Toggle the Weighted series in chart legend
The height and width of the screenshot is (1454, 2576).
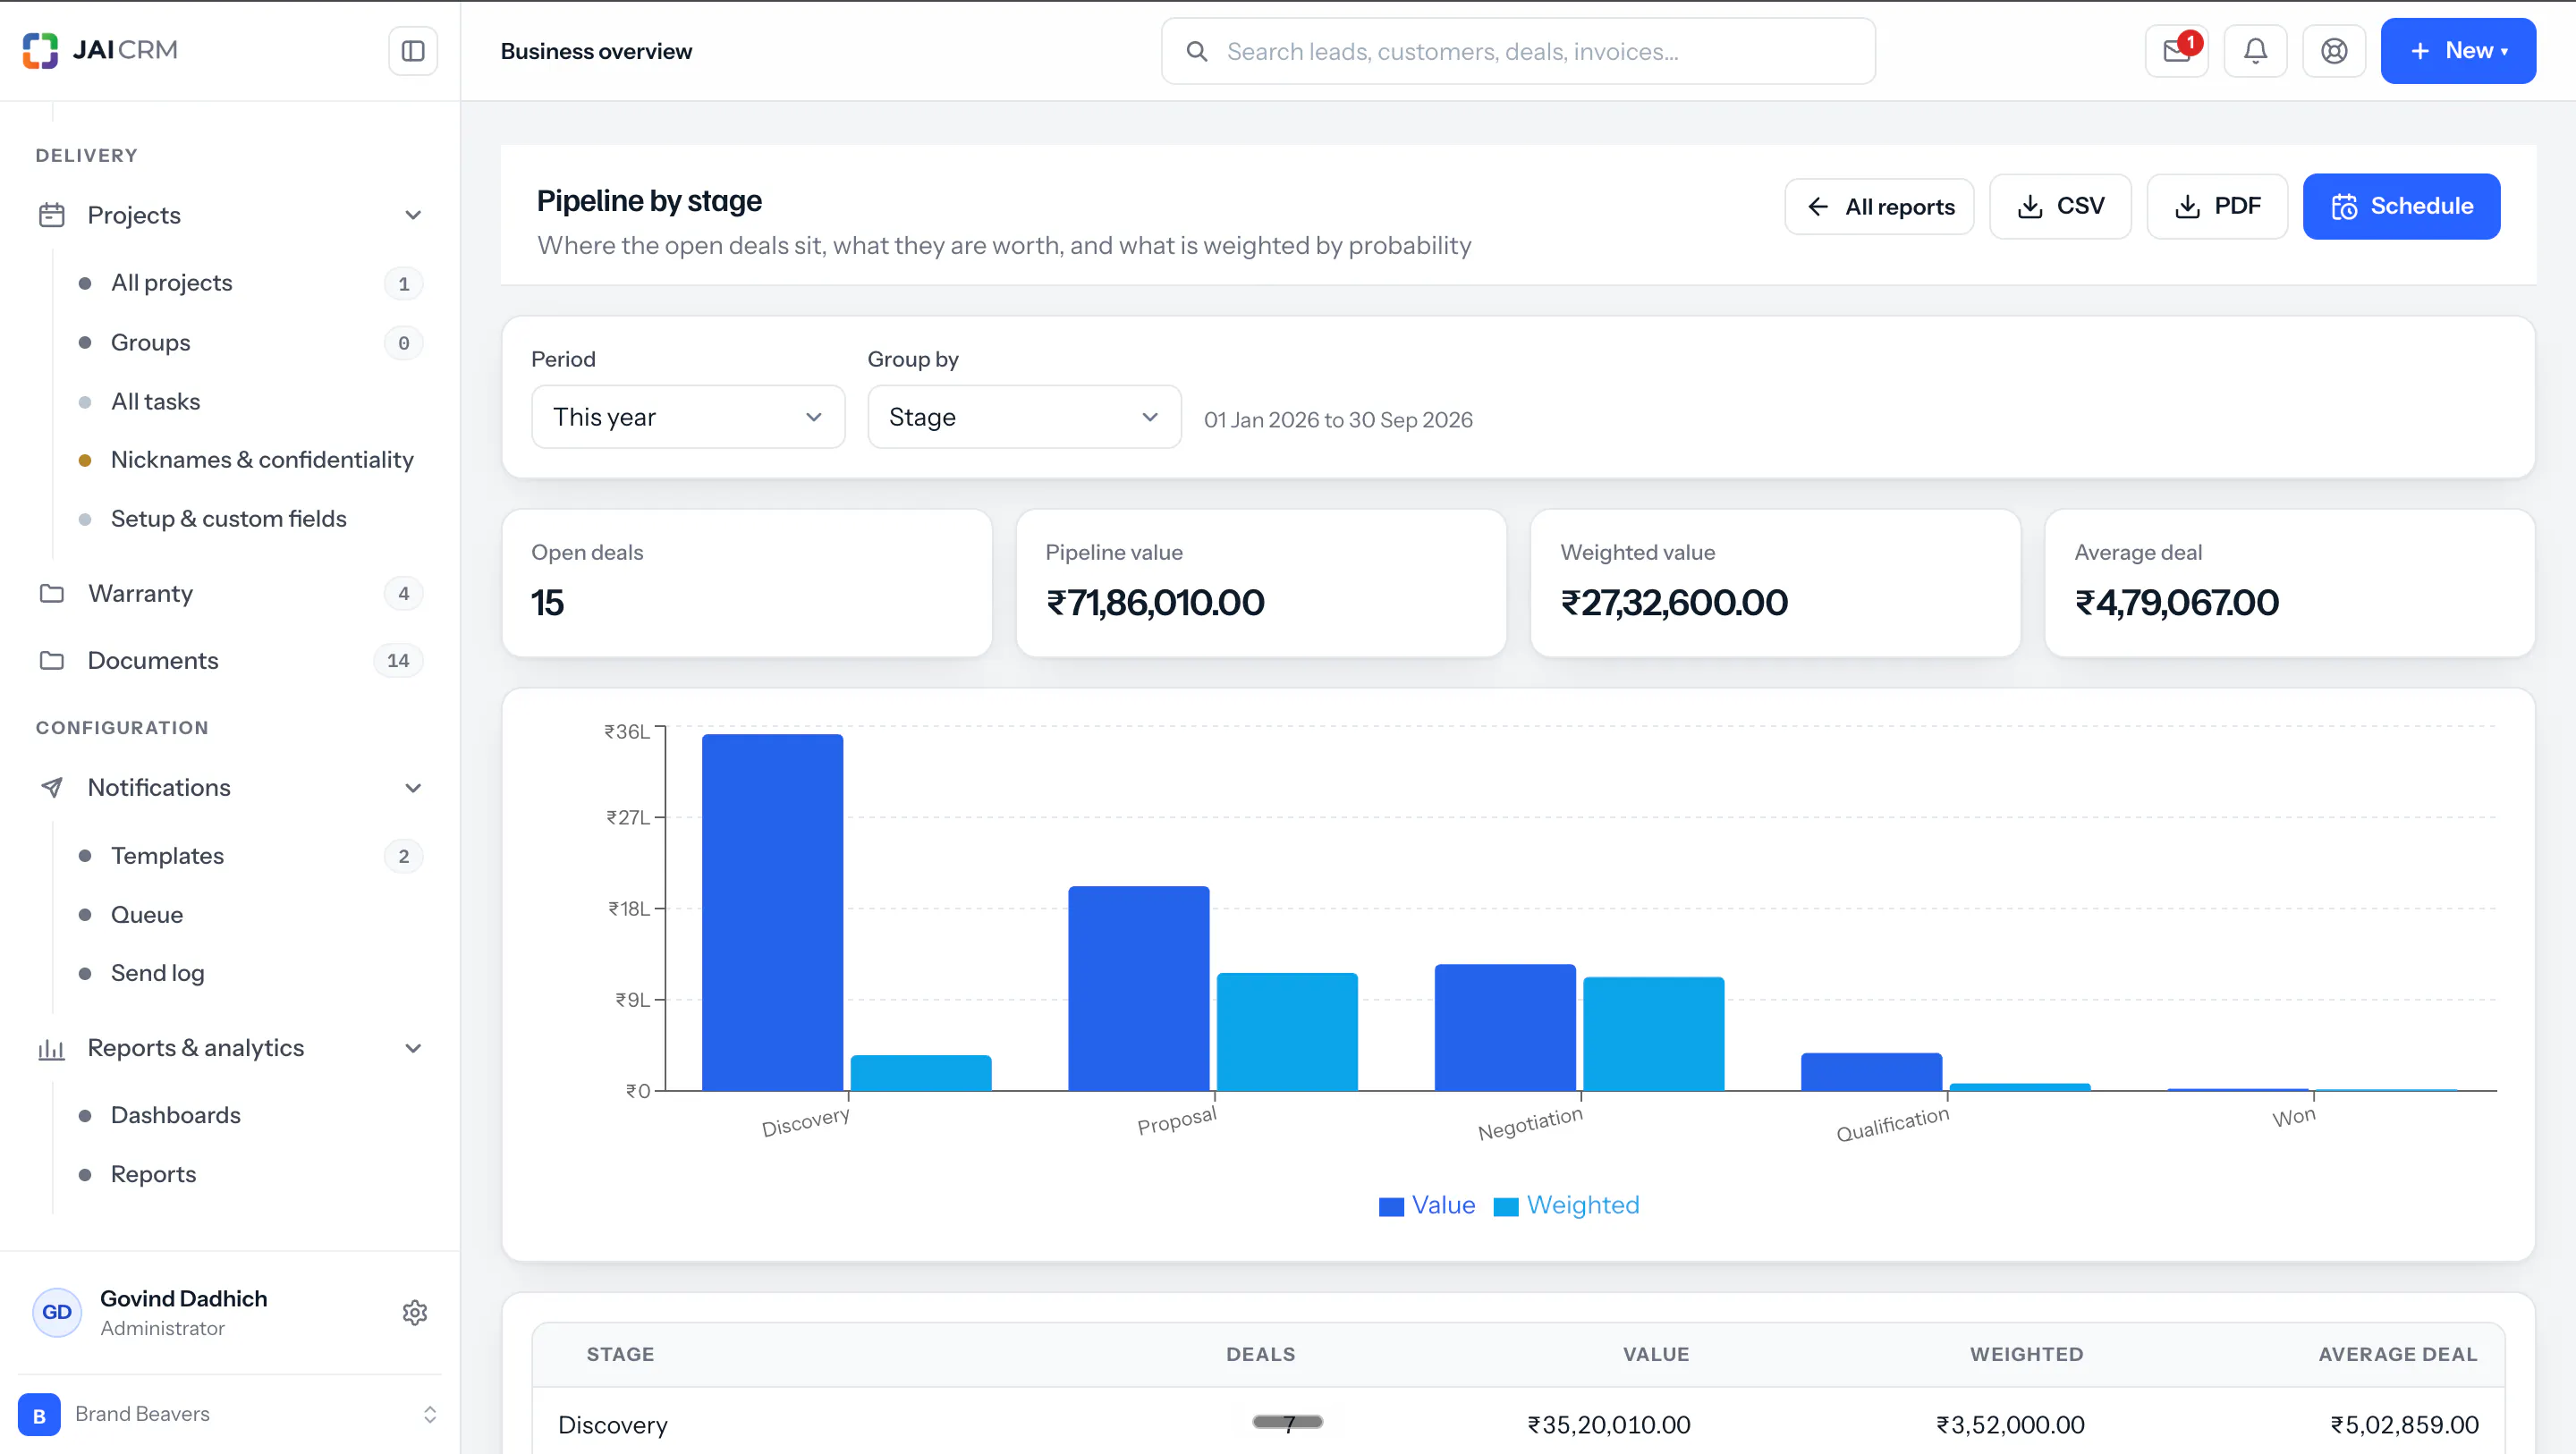coord(1566,1205)
